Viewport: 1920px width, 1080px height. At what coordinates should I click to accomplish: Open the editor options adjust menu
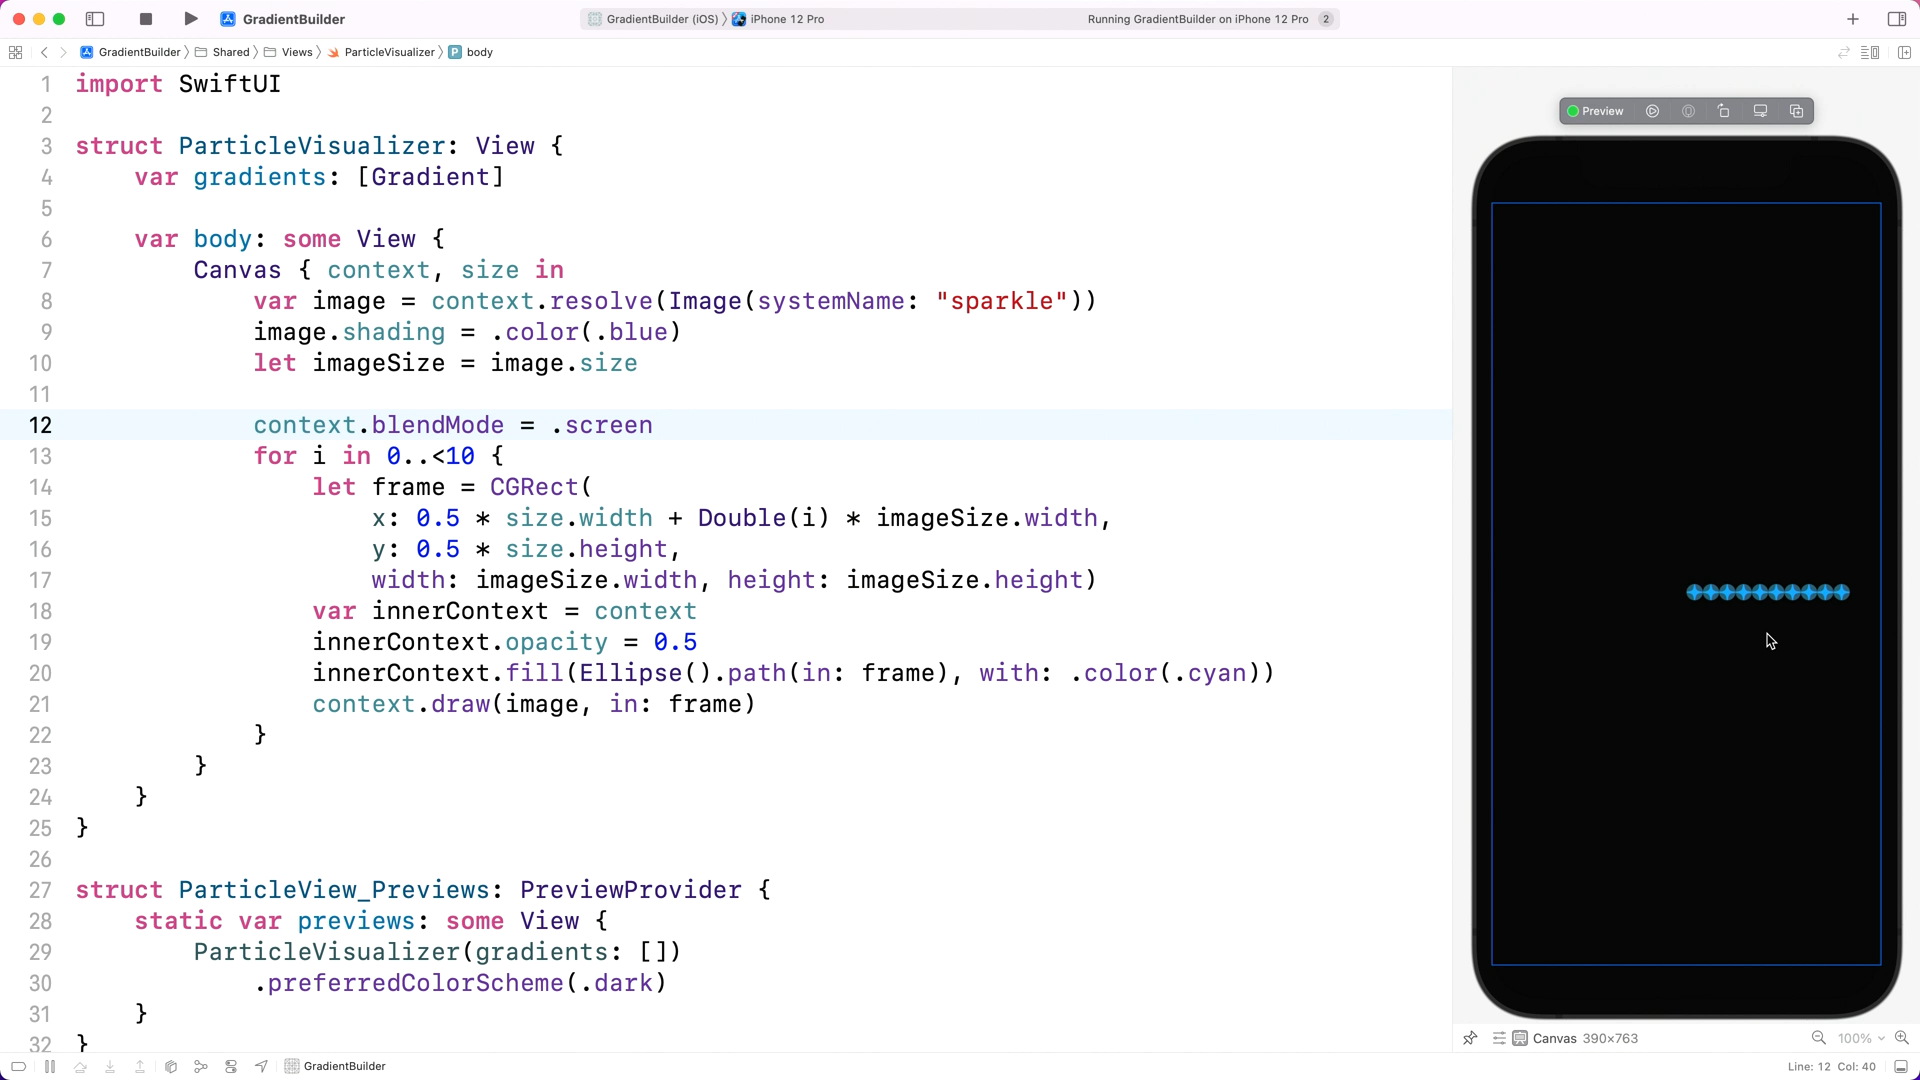point(1870,52)
